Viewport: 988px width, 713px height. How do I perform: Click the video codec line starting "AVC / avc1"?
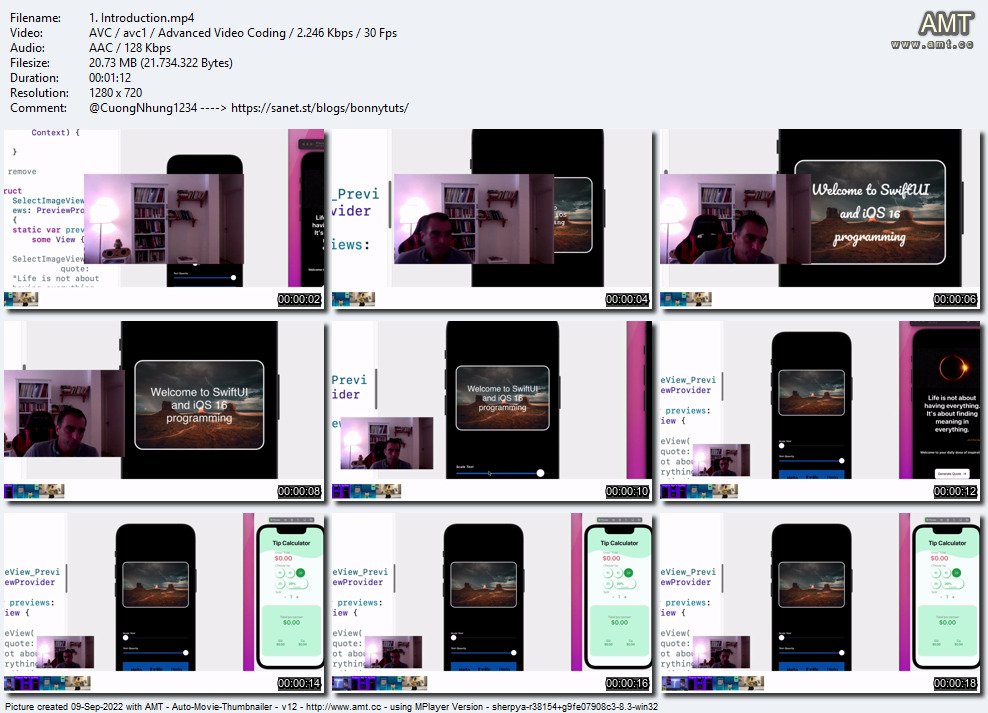tap(243, 33)
